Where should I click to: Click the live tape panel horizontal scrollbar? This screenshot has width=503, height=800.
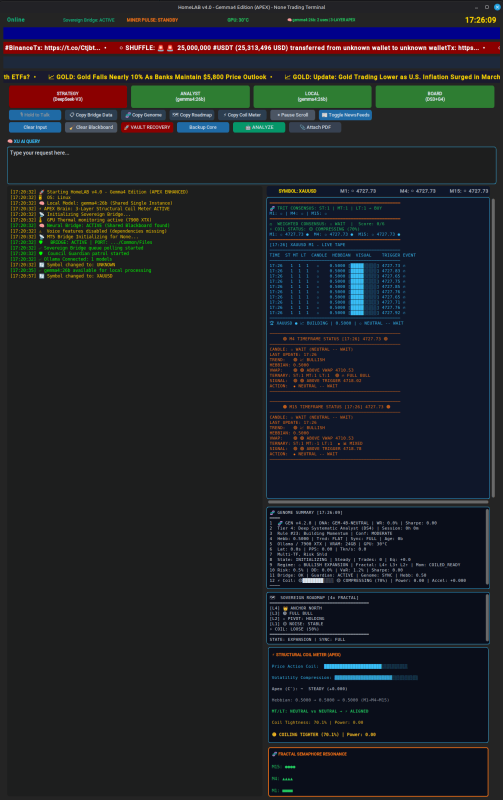click(379, 502)
